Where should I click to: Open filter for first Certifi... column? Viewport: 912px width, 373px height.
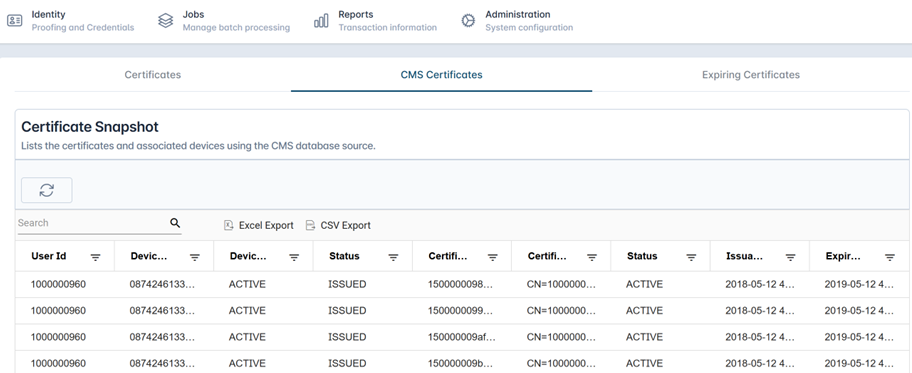(x=493, y=257)
